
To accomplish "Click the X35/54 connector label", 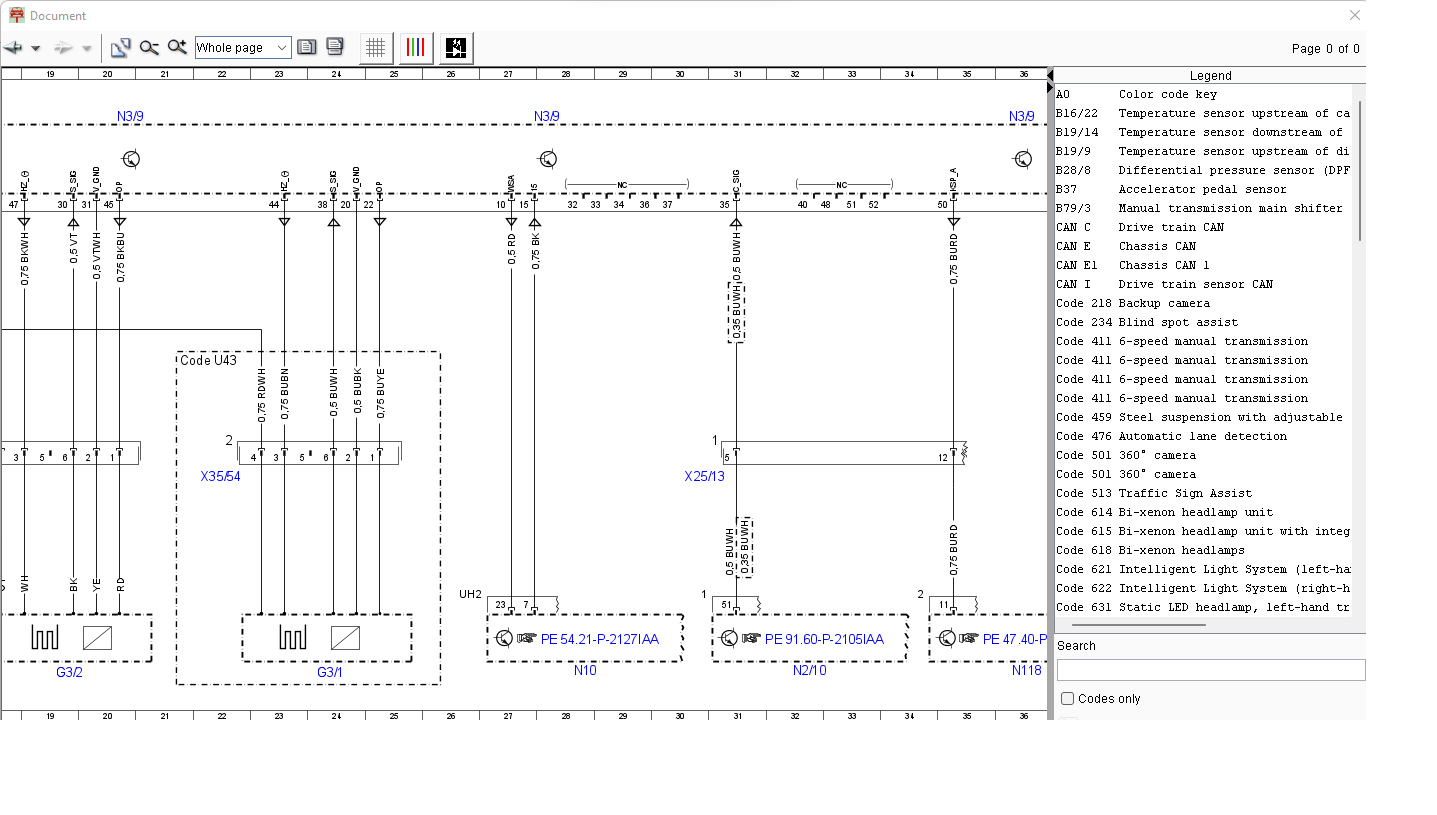I will (220, 477).
